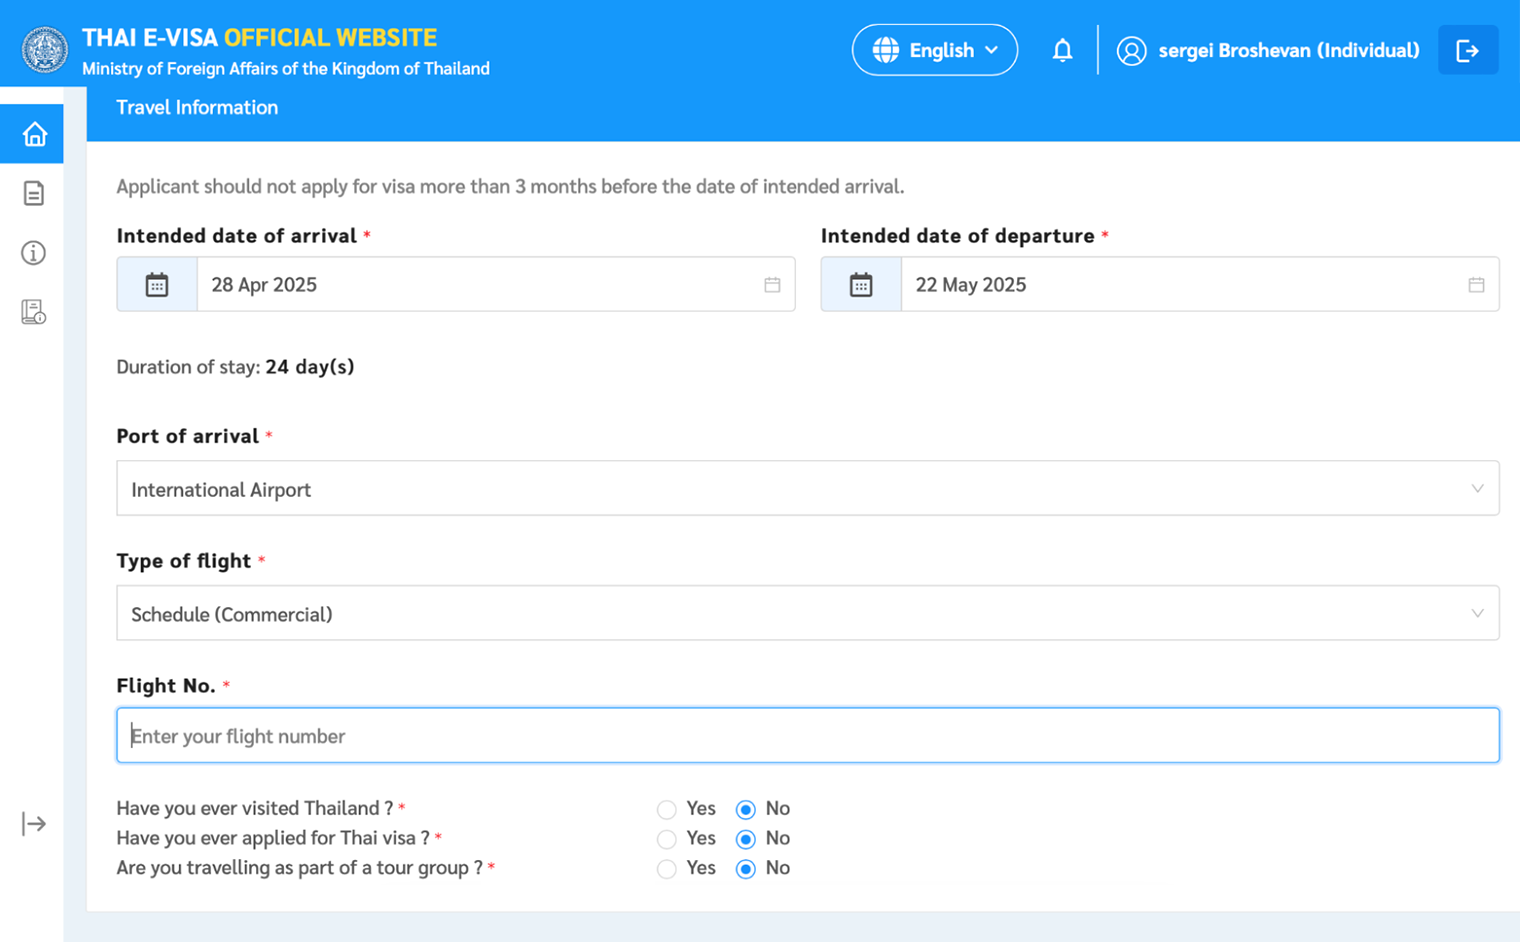Click the Flight No. label
Screen dimensions: 1520x942
click(x=166, y=686)
